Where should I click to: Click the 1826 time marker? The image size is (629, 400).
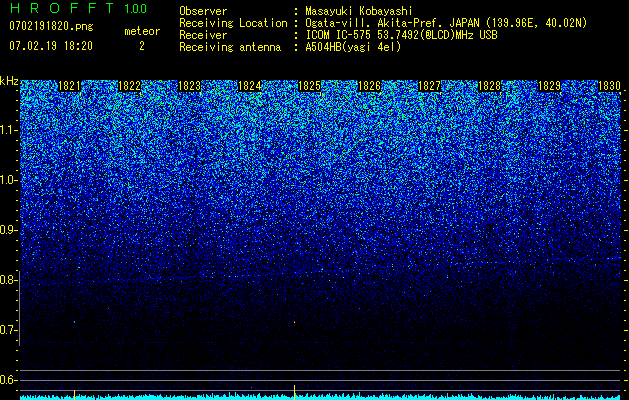pos(369,86)
